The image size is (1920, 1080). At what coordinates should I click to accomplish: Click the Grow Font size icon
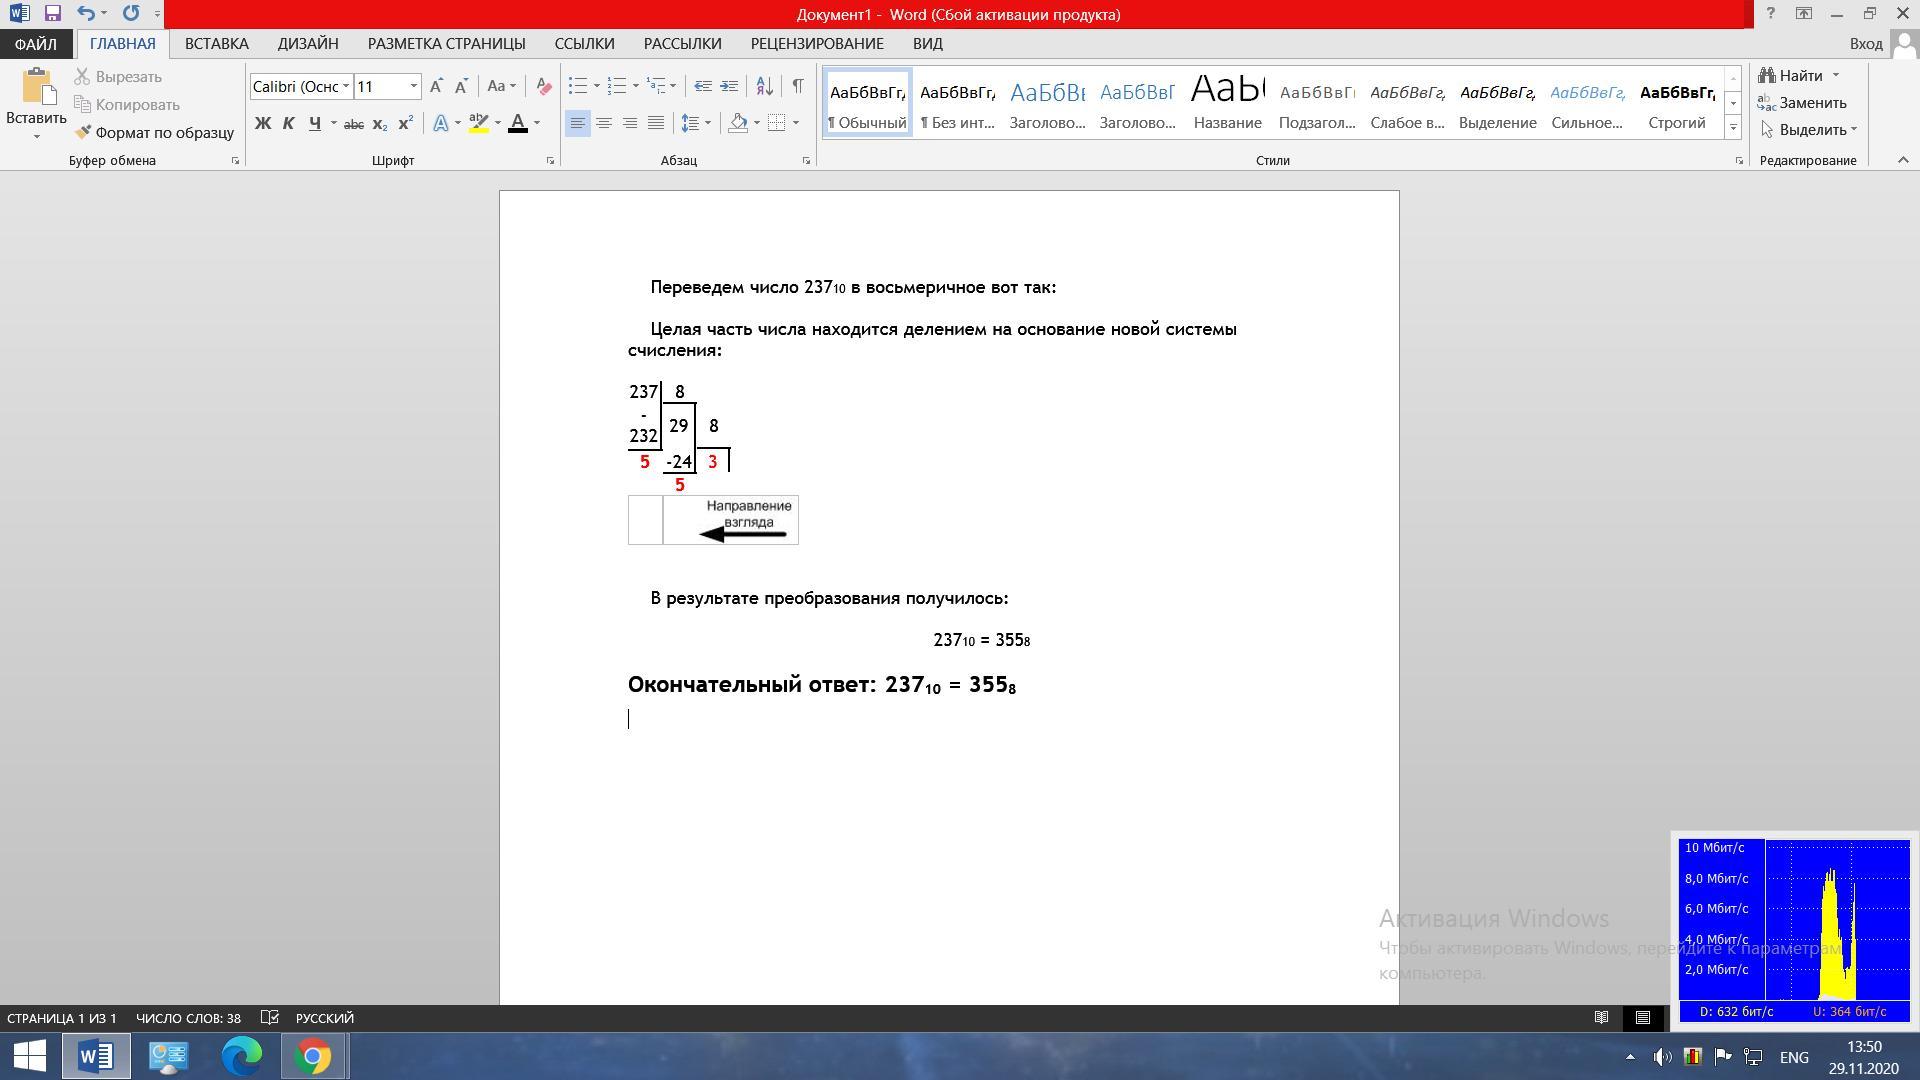(436, 87)
